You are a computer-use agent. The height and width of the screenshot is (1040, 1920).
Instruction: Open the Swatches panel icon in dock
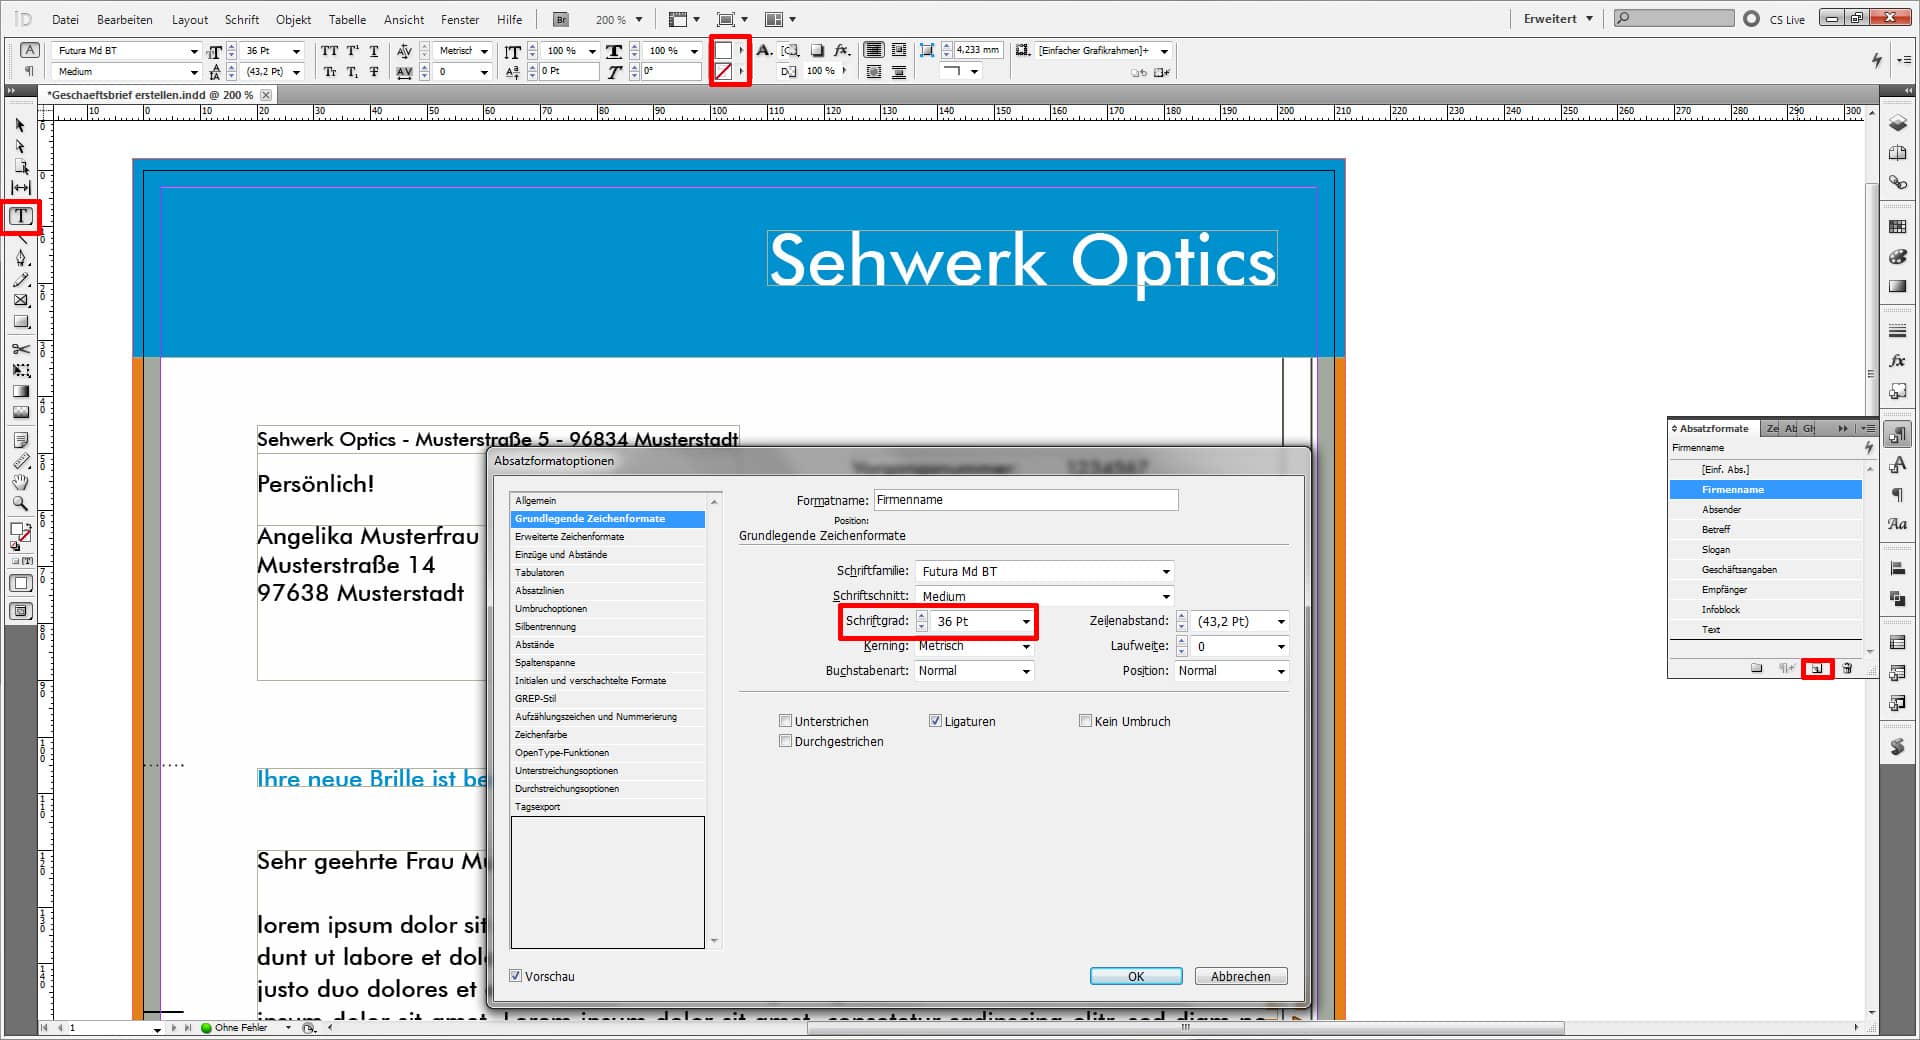pyautogui.click(x=1897, y=227)
